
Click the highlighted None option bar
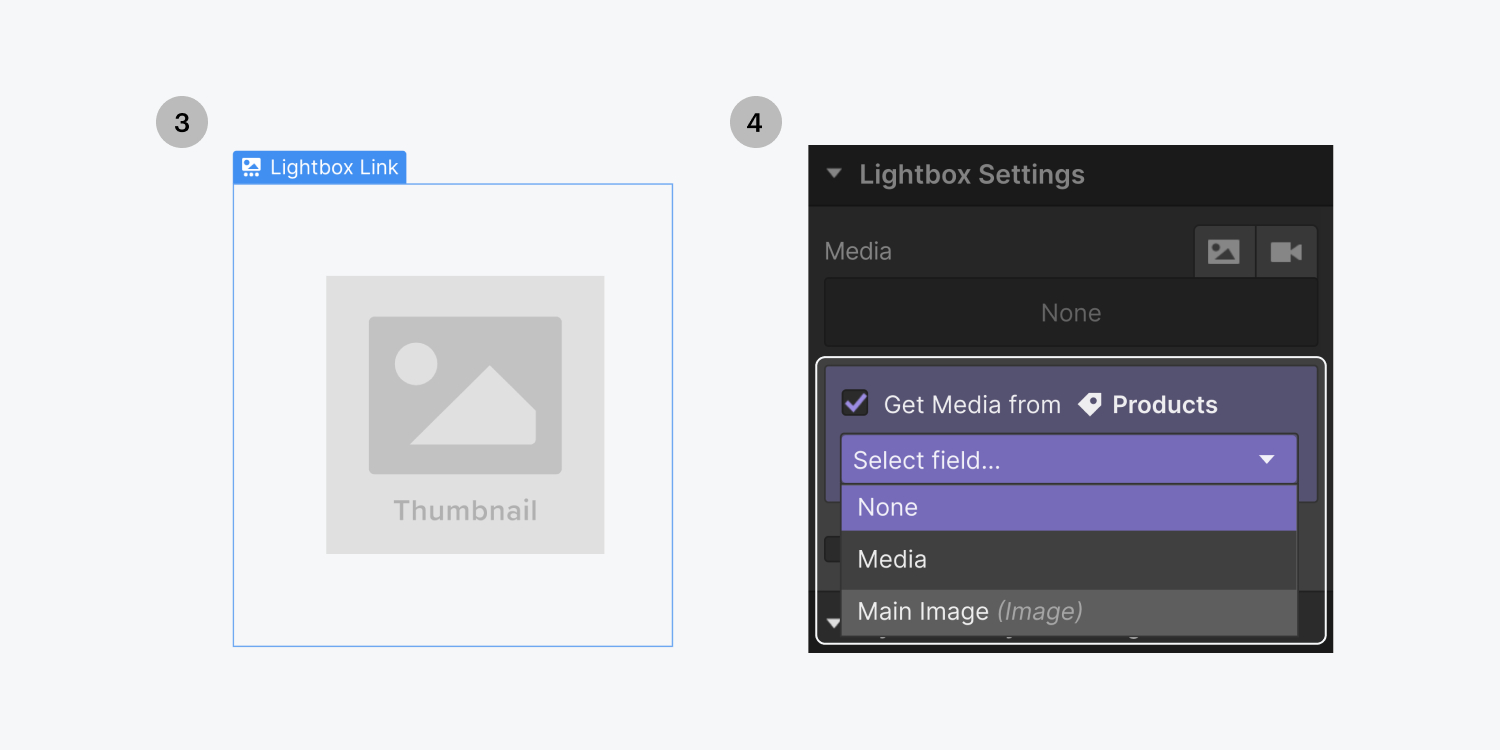point(1068,507)
